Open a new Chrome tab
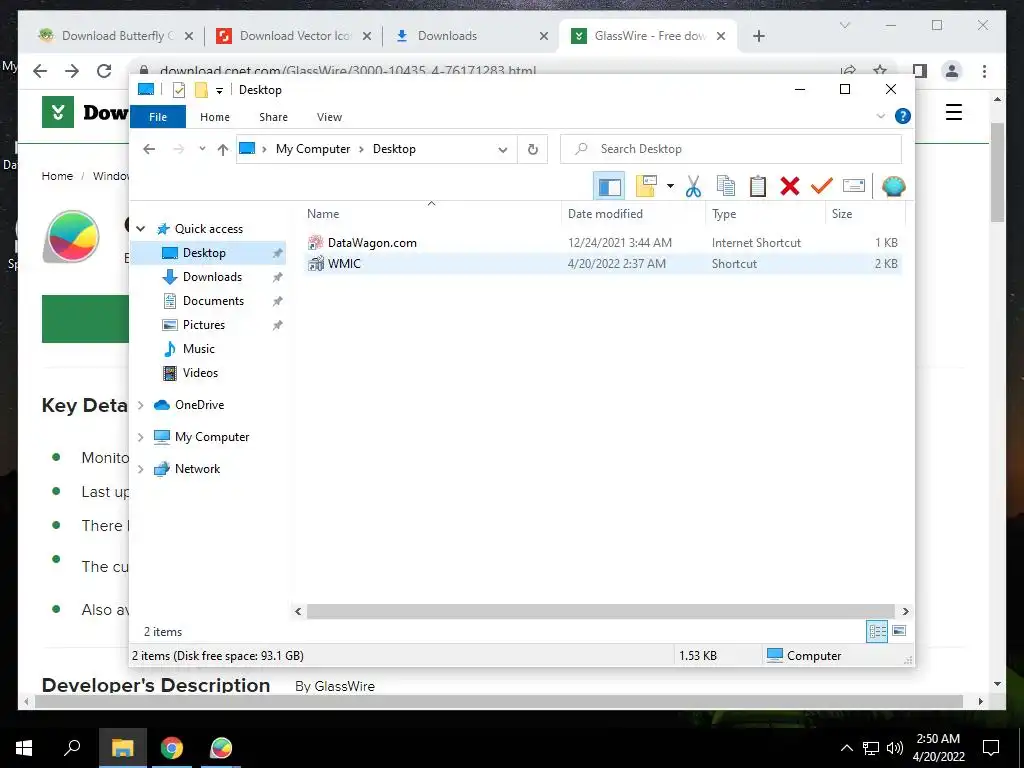Viewport: 1024px width, 768px height. tap(758, 36)
